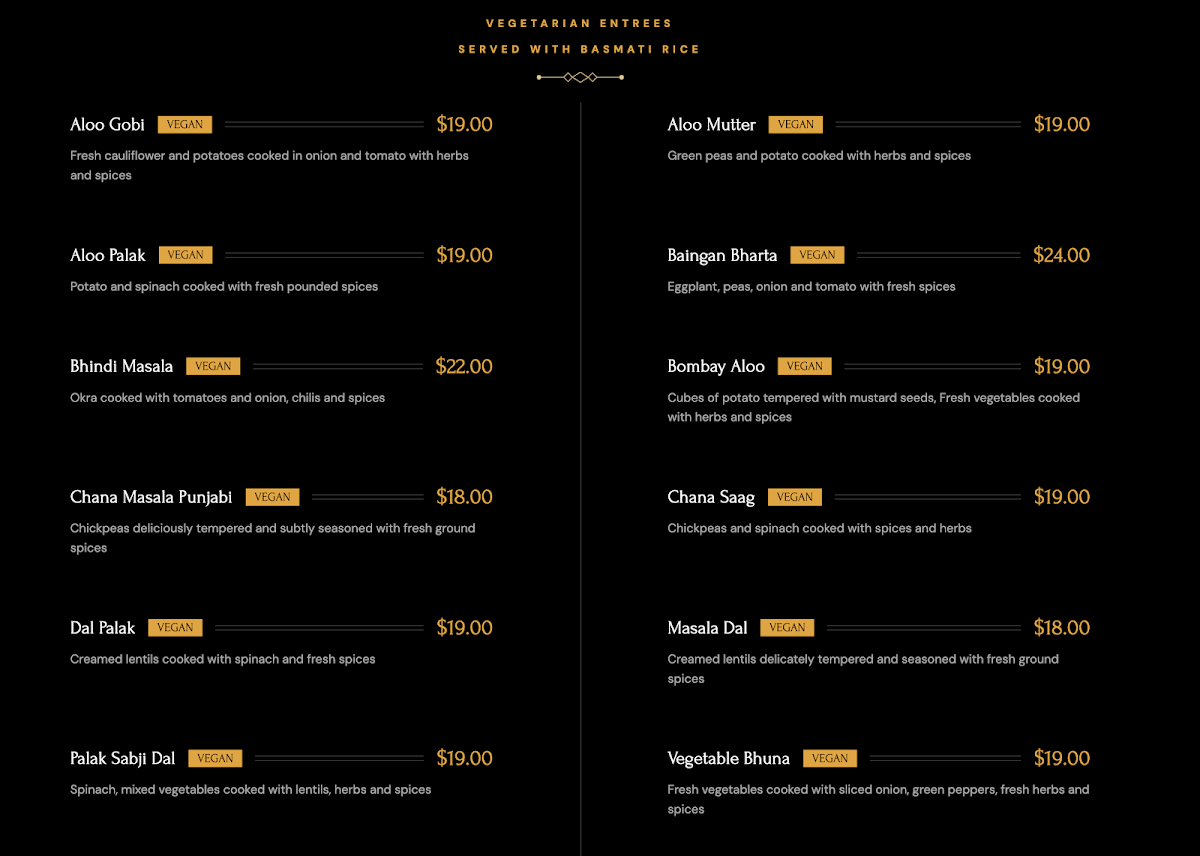This screenshot has width=1200, height=856.
Task: Click the VEGAN badge for Baingan Bharta
Action: [817, 255]
